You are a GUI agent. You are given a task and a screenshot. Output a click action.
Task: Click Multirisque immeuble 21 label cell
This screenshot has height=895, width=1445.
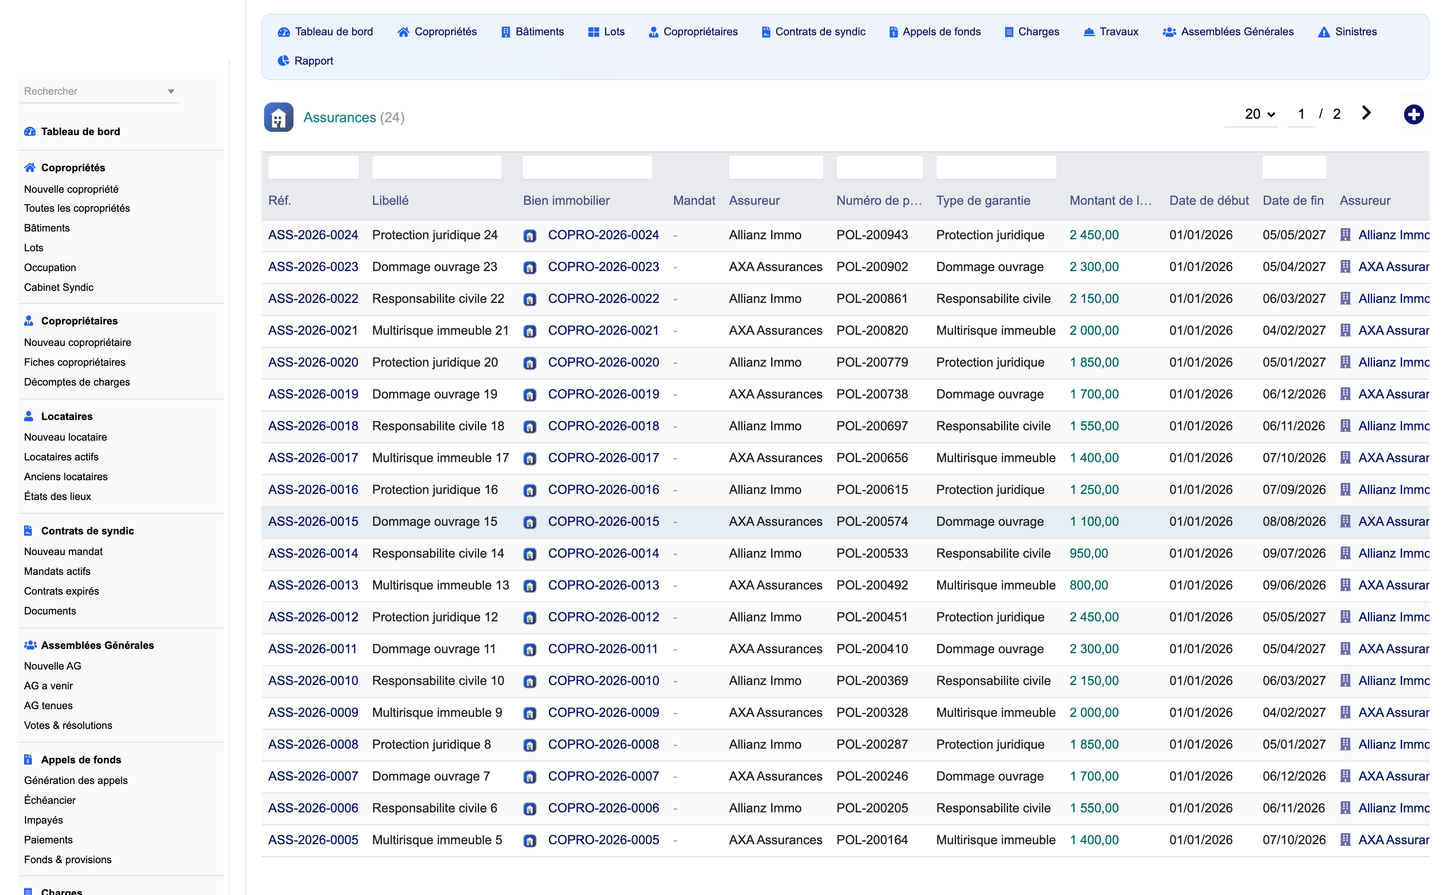(440, 331)
